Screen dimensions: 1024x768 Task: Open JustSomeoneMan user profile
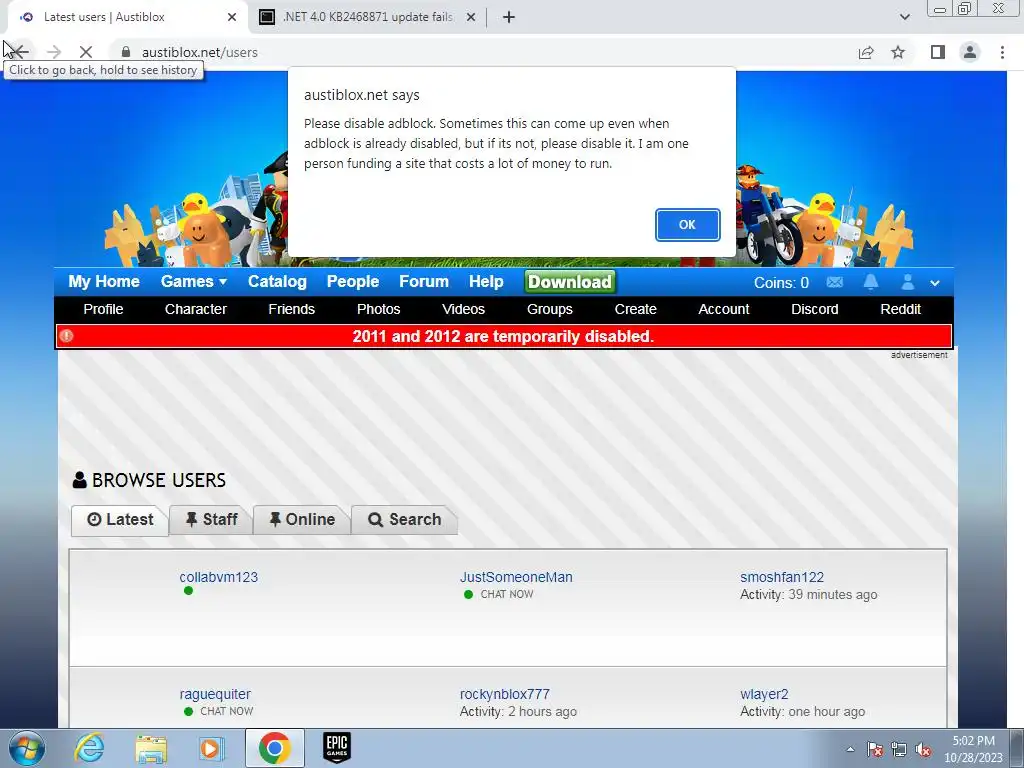point(516,577)
